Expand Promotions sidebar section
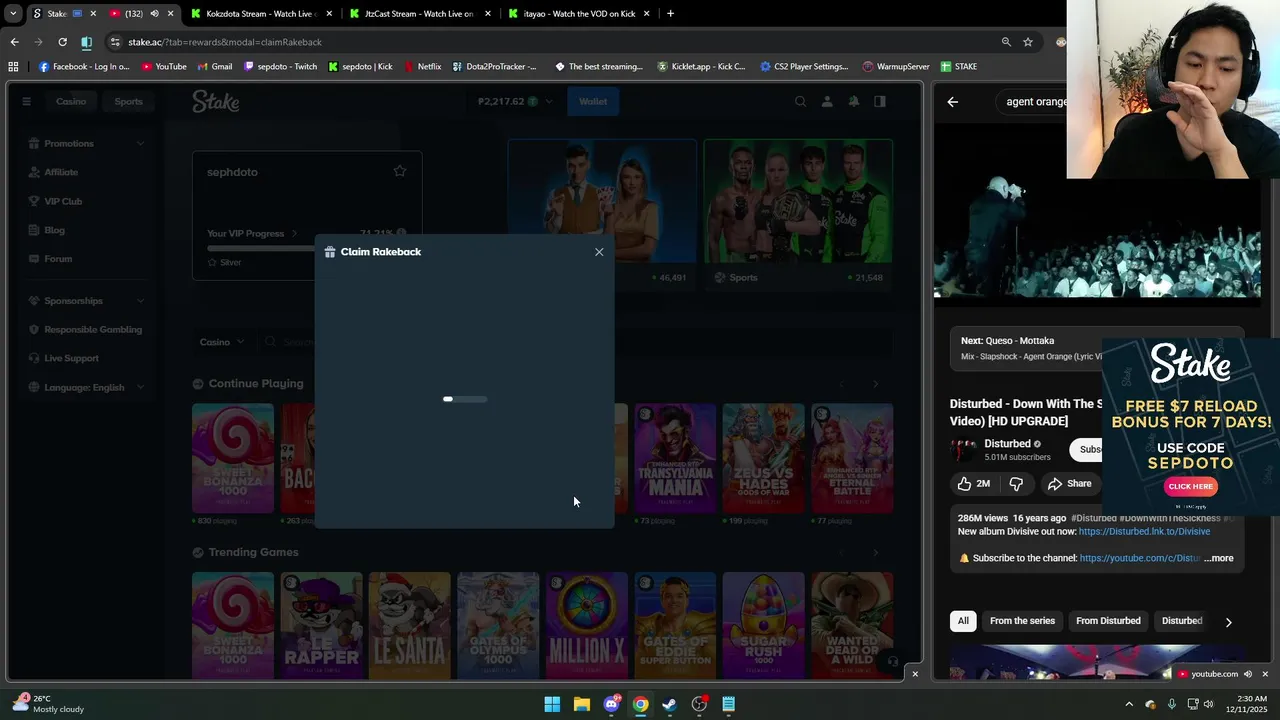This screenshot has height=720, width=1280. click(140, 144)
